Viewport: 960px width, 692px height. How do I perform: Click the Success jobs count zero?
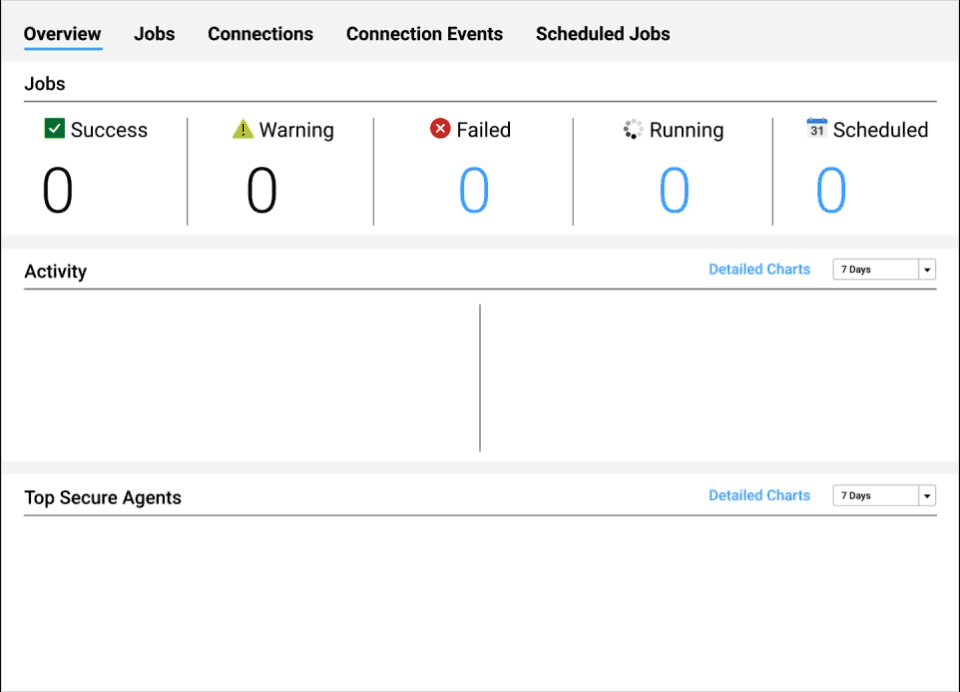pyautogui.click(x=58, y=188)
